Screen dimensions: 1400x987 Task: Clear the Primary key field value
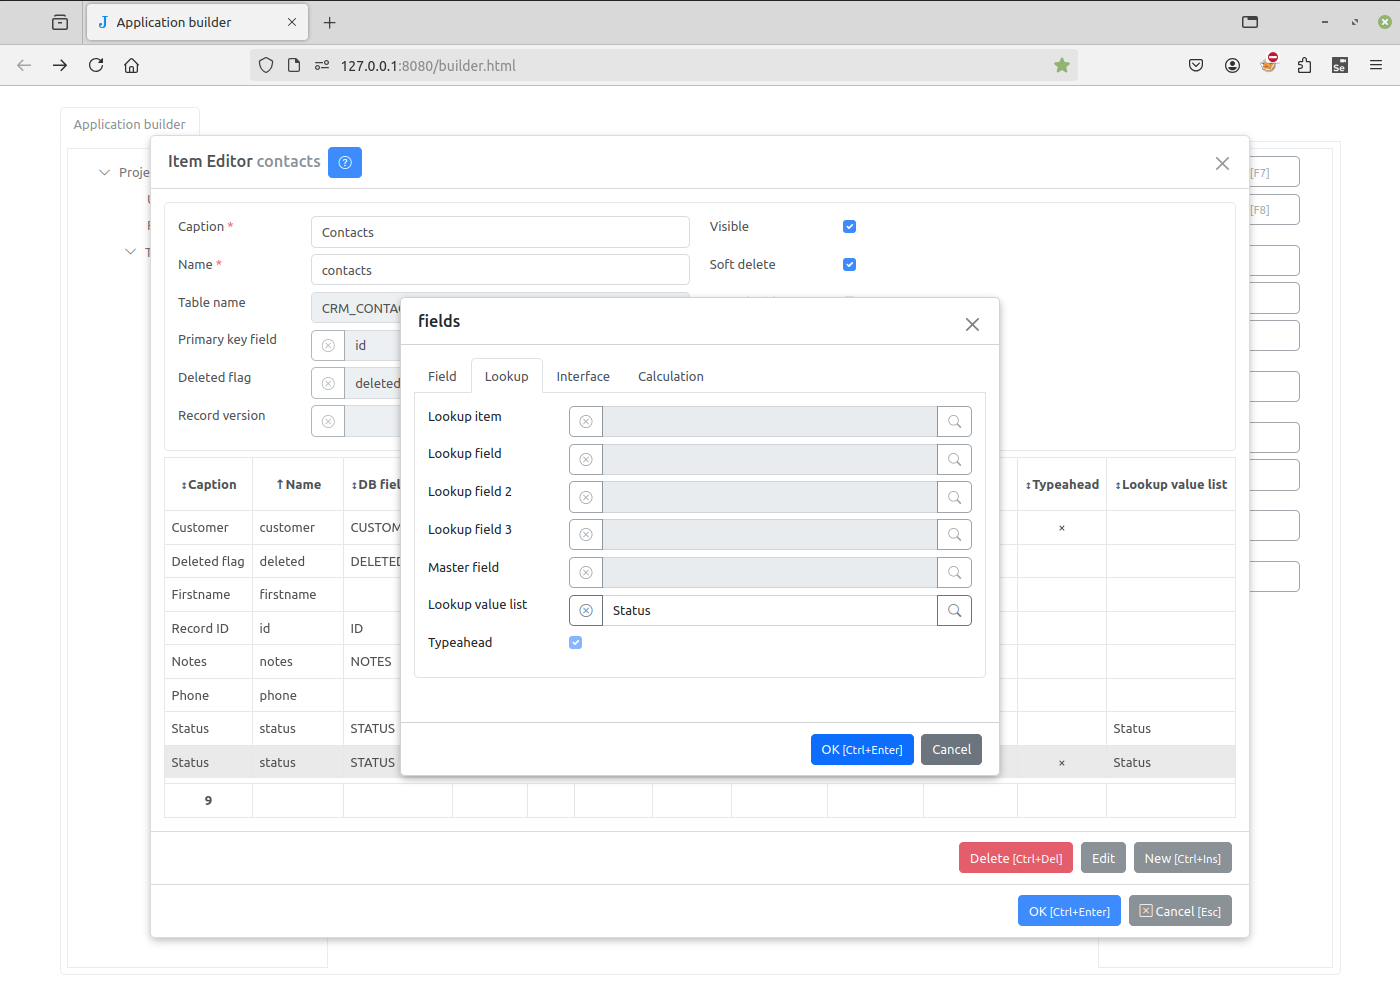[x=328, y=346]
